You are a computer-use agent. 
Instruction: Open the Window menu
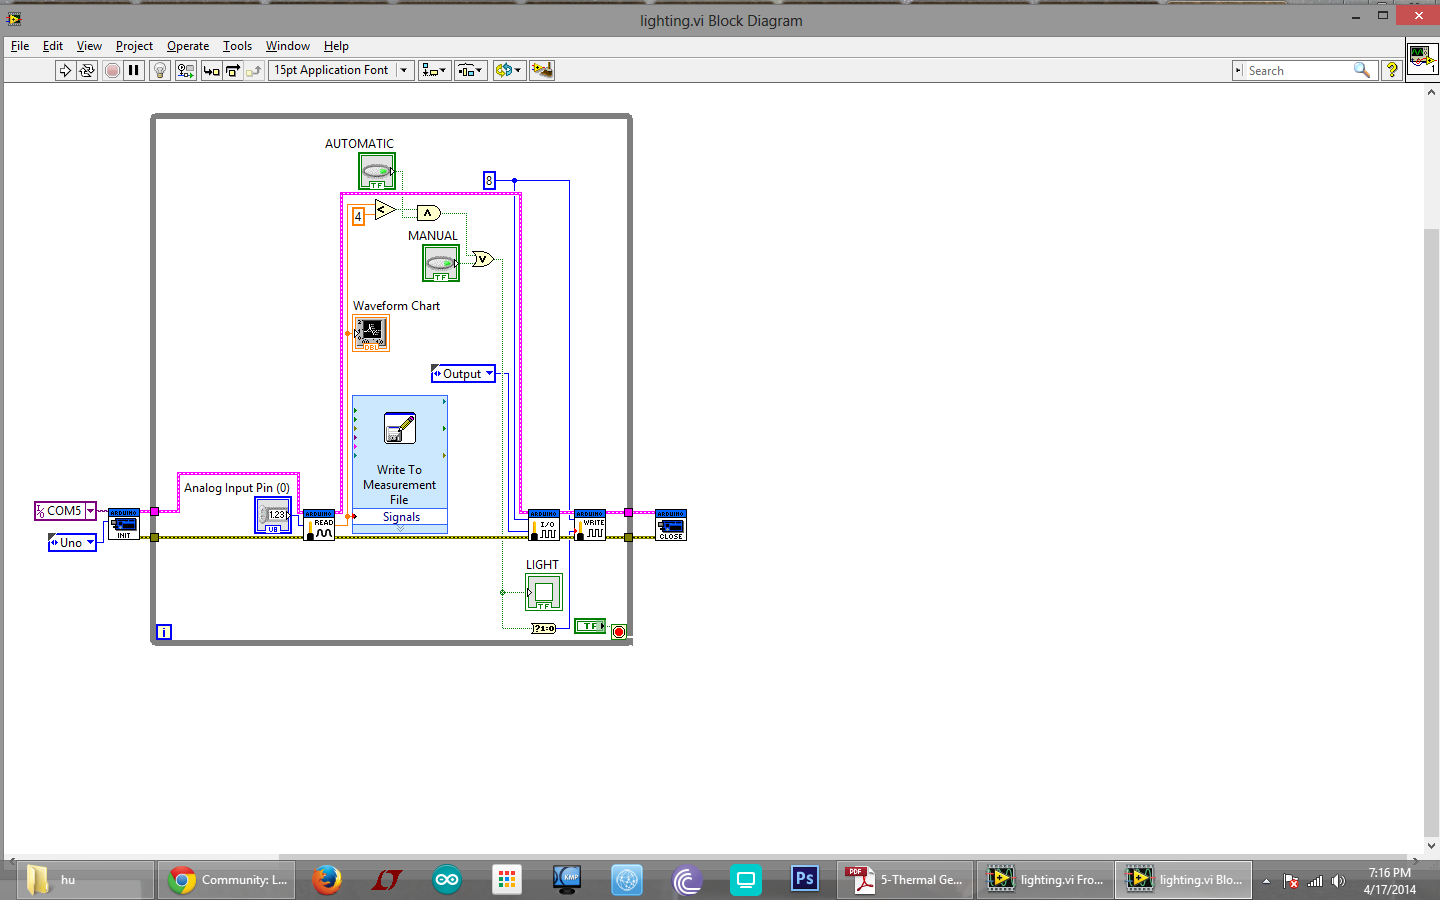288,46
